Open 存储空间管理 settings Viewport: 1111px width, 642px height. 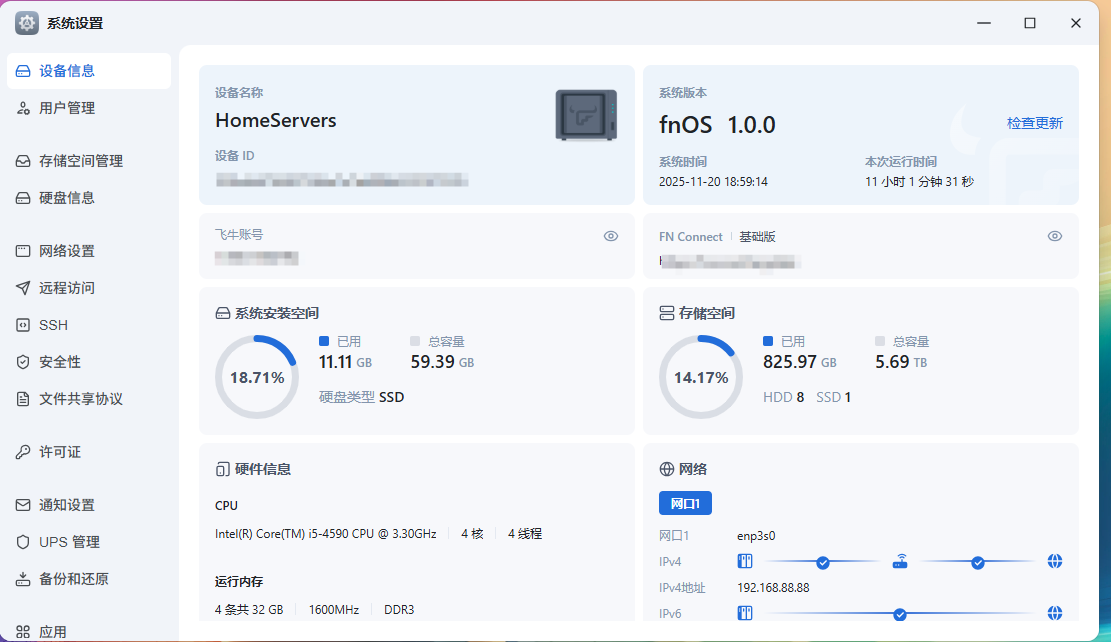89,161
